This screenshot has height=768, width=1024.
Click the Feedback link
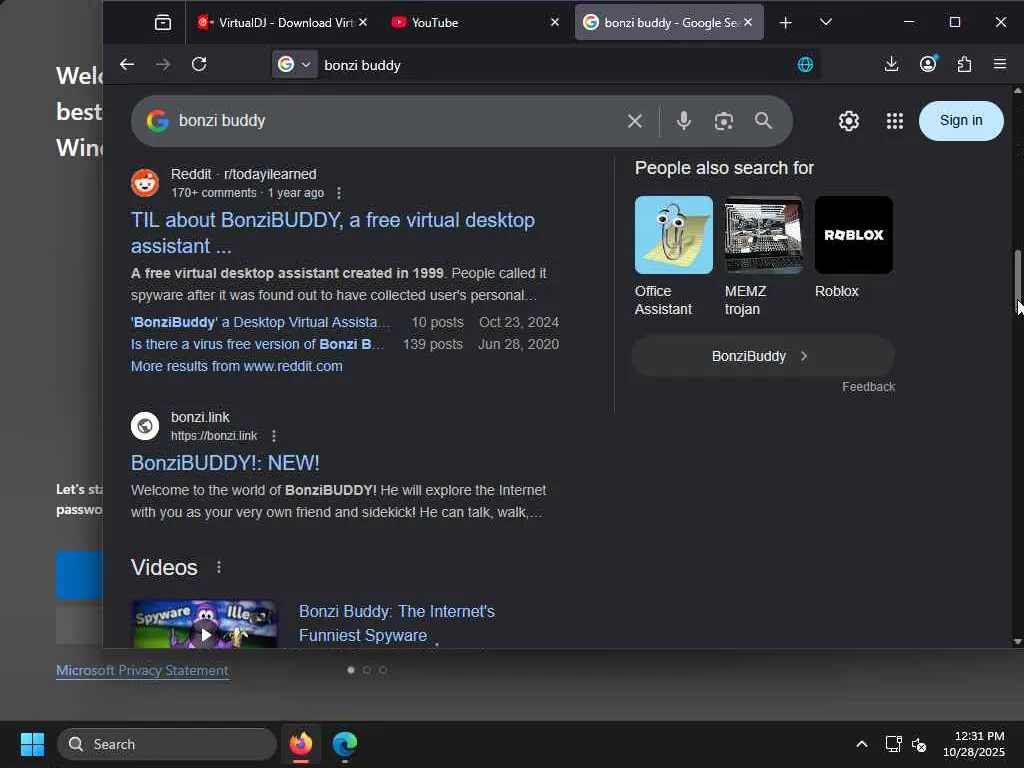coord(868,387)
